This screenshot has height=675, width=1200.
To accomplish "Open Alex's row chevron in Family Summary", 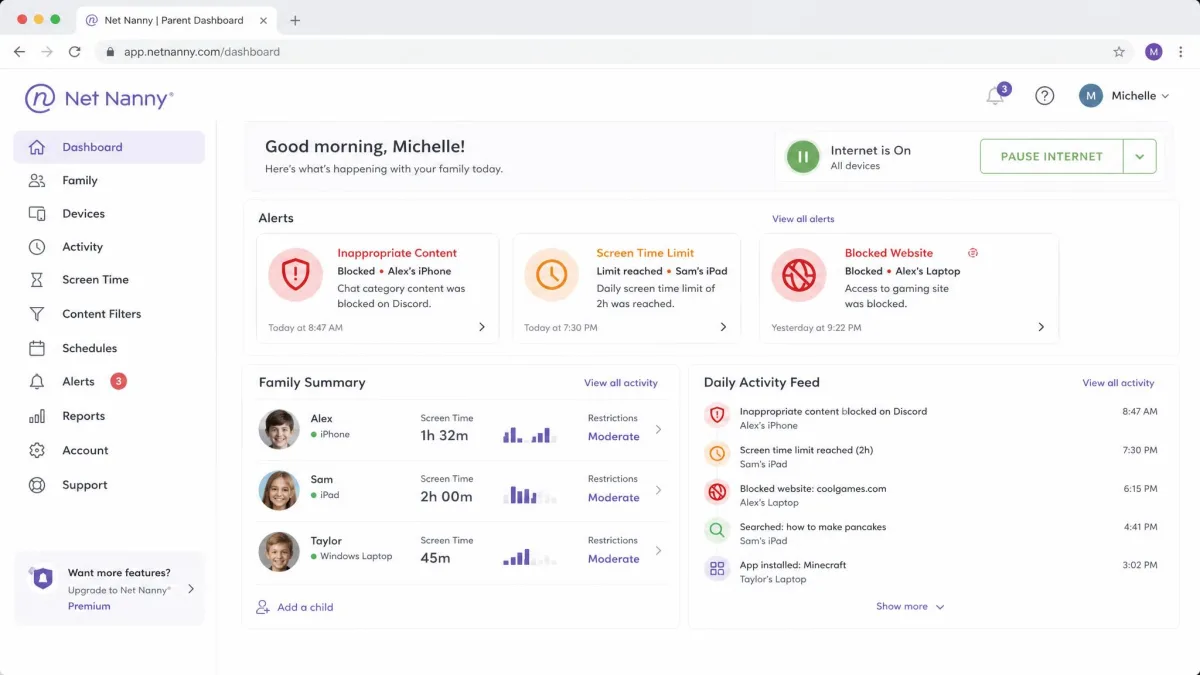I will coord(658,429).
